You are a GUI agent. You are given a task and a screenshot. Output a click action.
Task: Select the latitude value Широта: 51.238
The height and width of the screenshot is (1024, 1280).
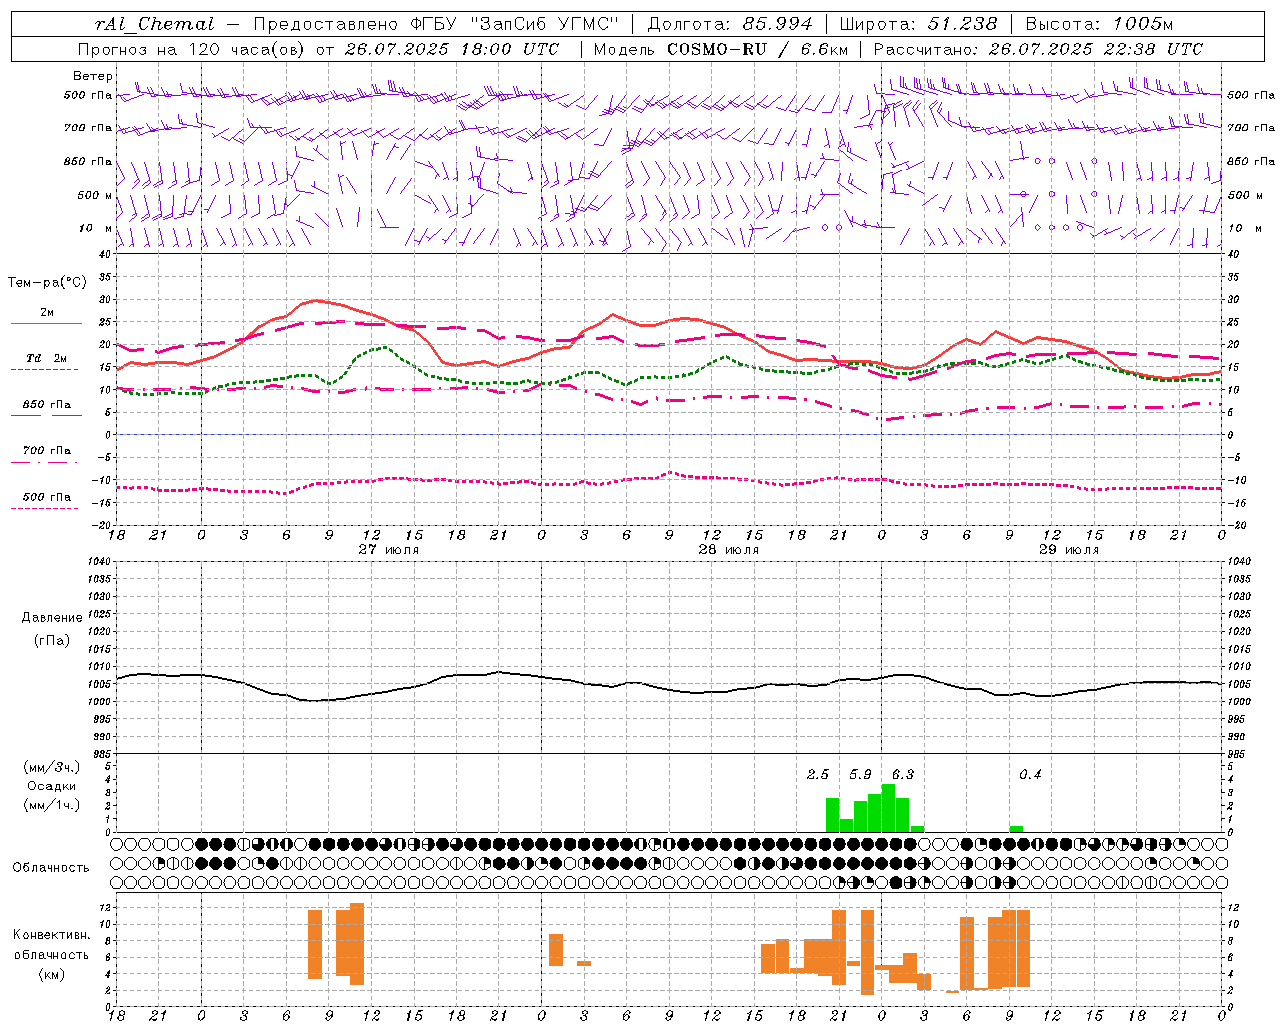click(x=918, y=24)
